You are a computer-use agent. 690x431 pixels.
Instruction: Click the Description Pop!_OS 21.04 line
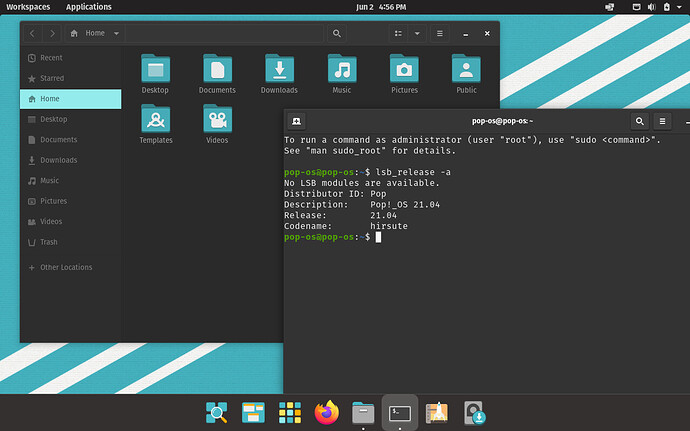pos(362,205)
